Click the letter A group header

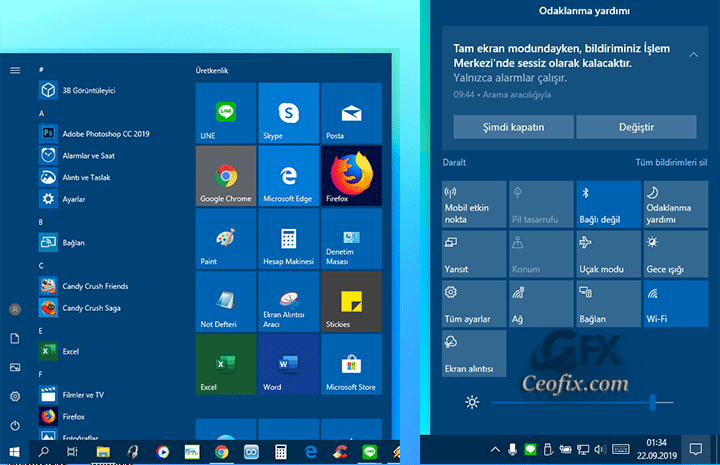point(41,113)
